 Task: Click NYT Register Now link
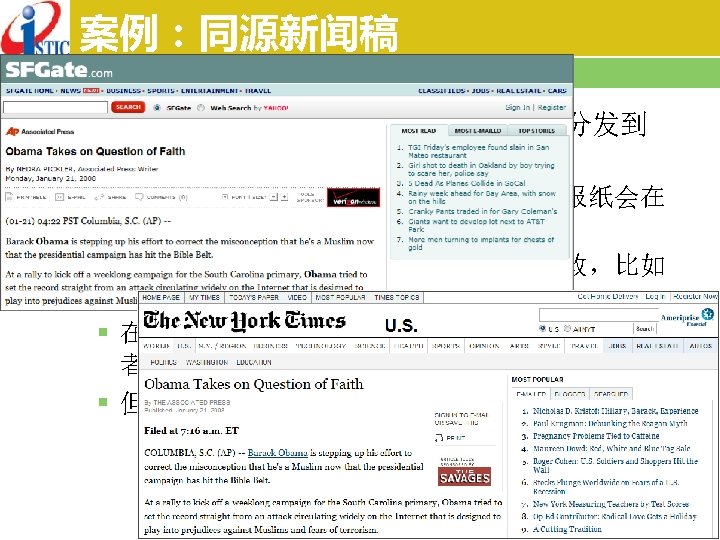pos(695,297)
